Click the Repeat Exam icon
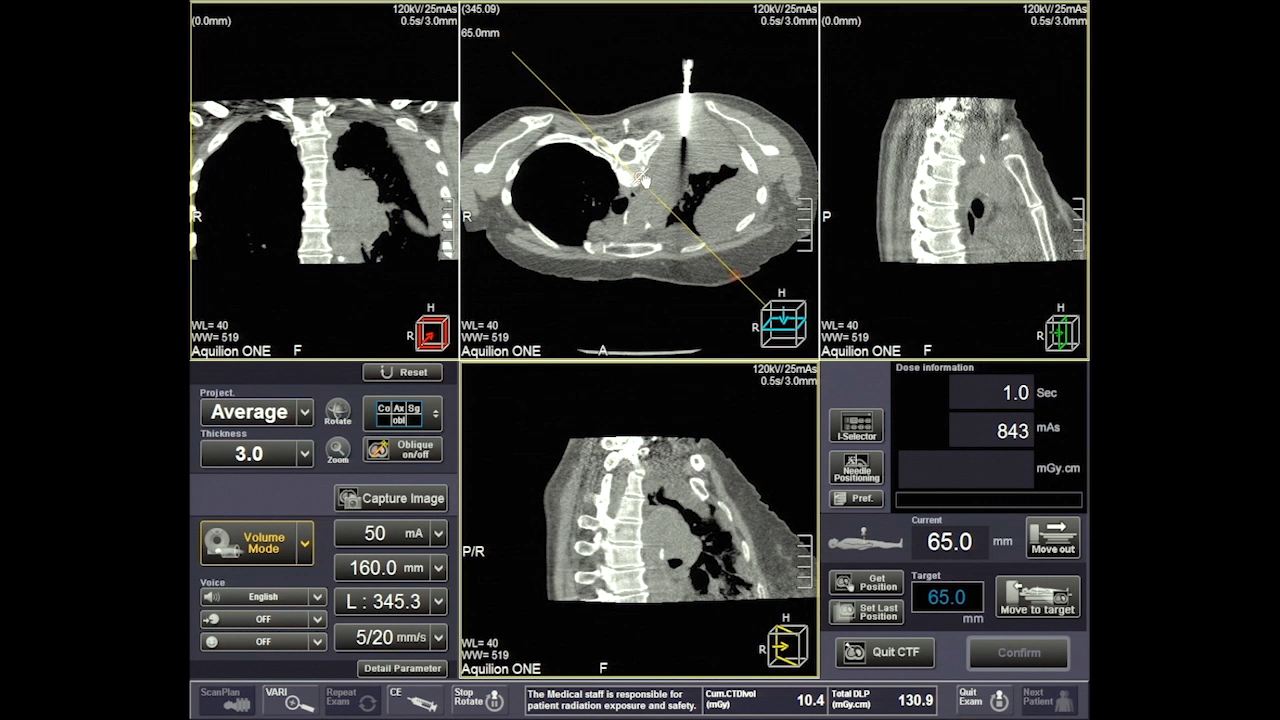Image resolution: width=1280 pixels, height=720 pixels. click(352, 699)
